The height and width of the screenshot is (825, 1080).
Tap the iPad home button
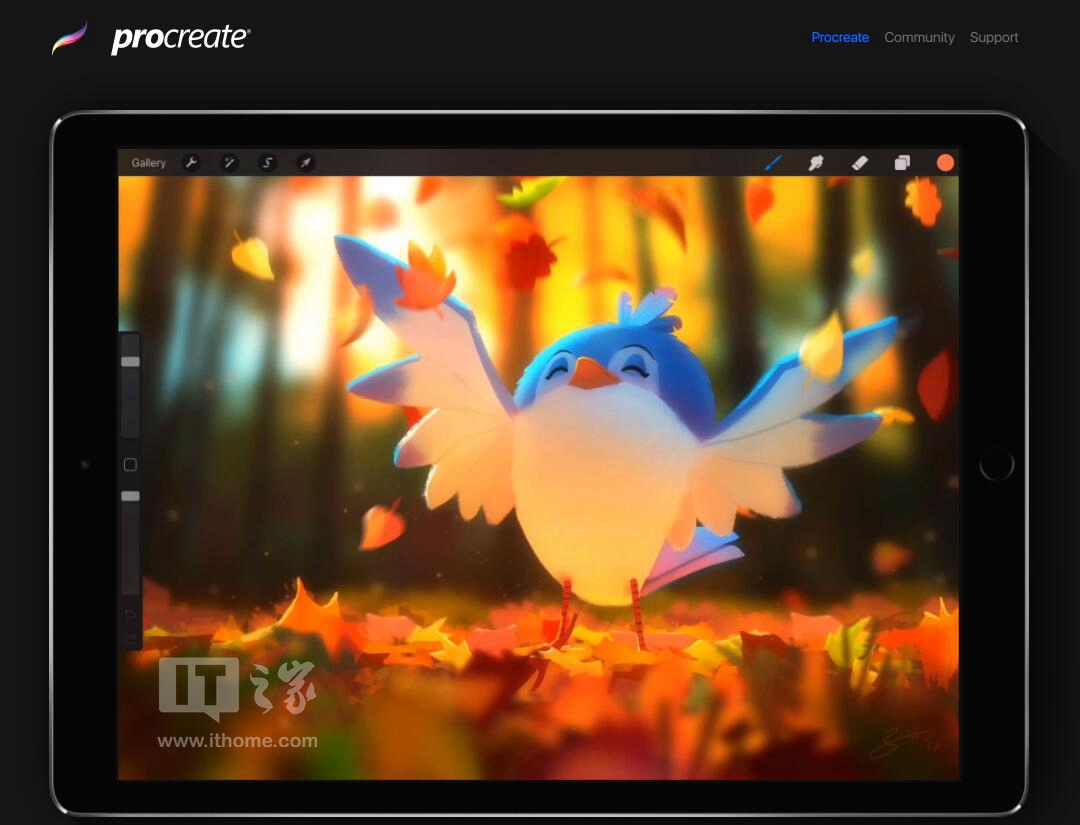(x=996, y=464)
